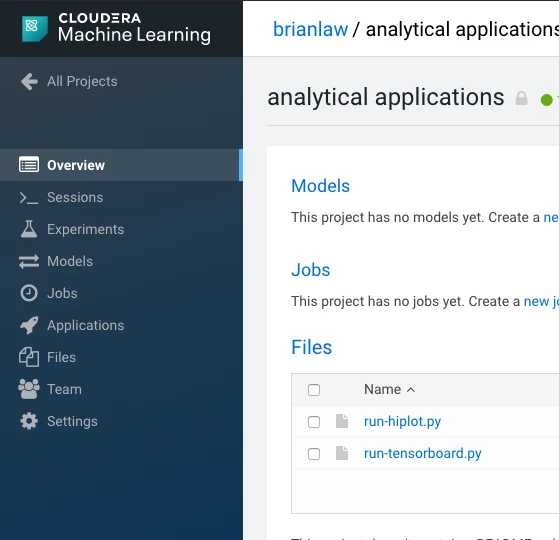Click 'This project has no jobs yet' text
The height and width of the screenshot is (540, 559).
(378, 302)
